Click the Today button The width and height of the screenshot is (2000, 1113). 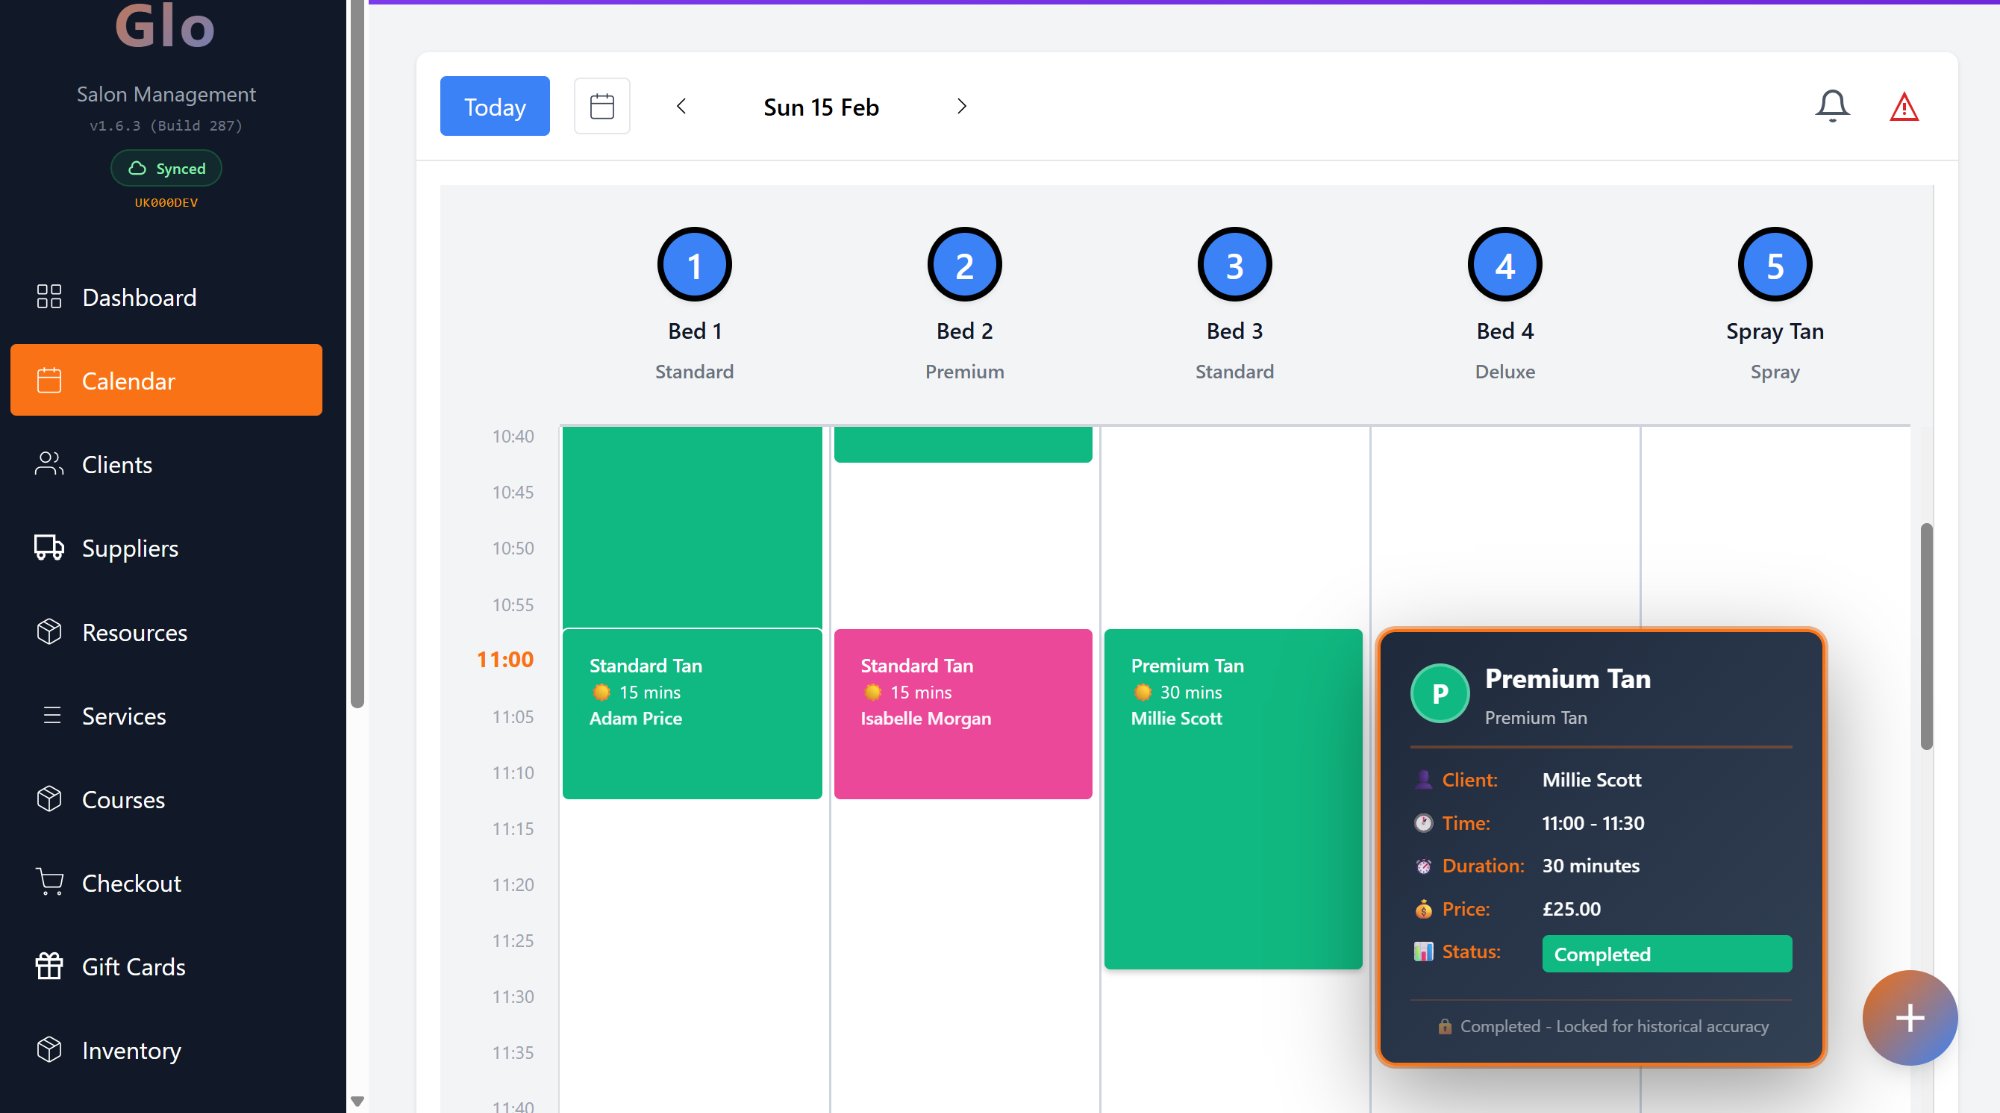point(494,106)
